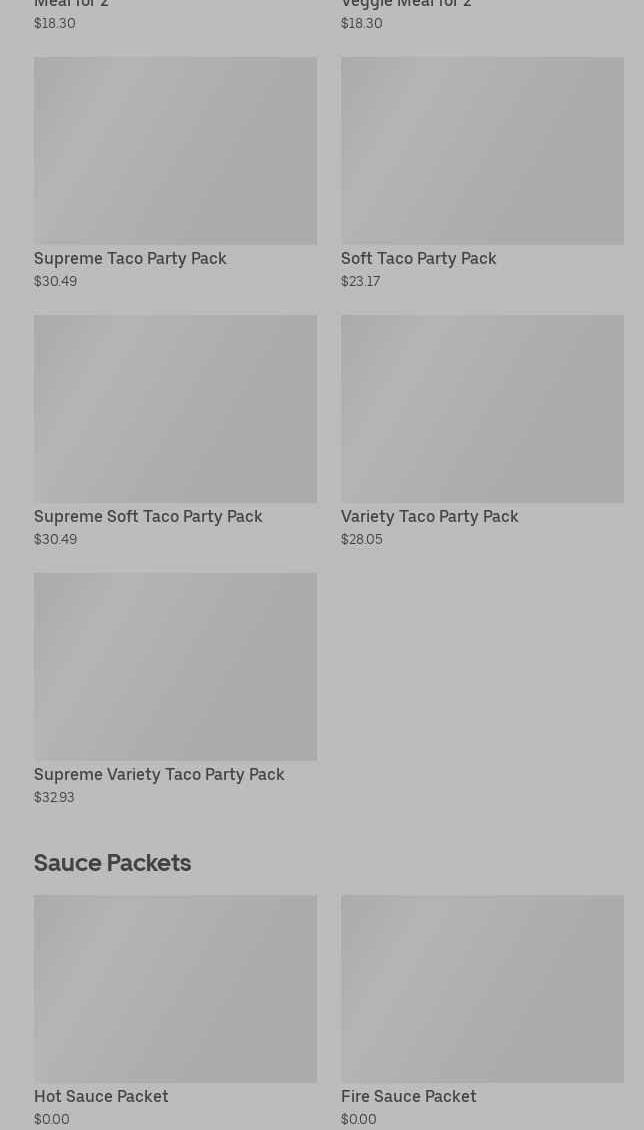Select the Supreme Soft Taco Party Pack title
The height and width of the screenshot is (1130, 644).
pyautogui.click(x=148, y=516)
